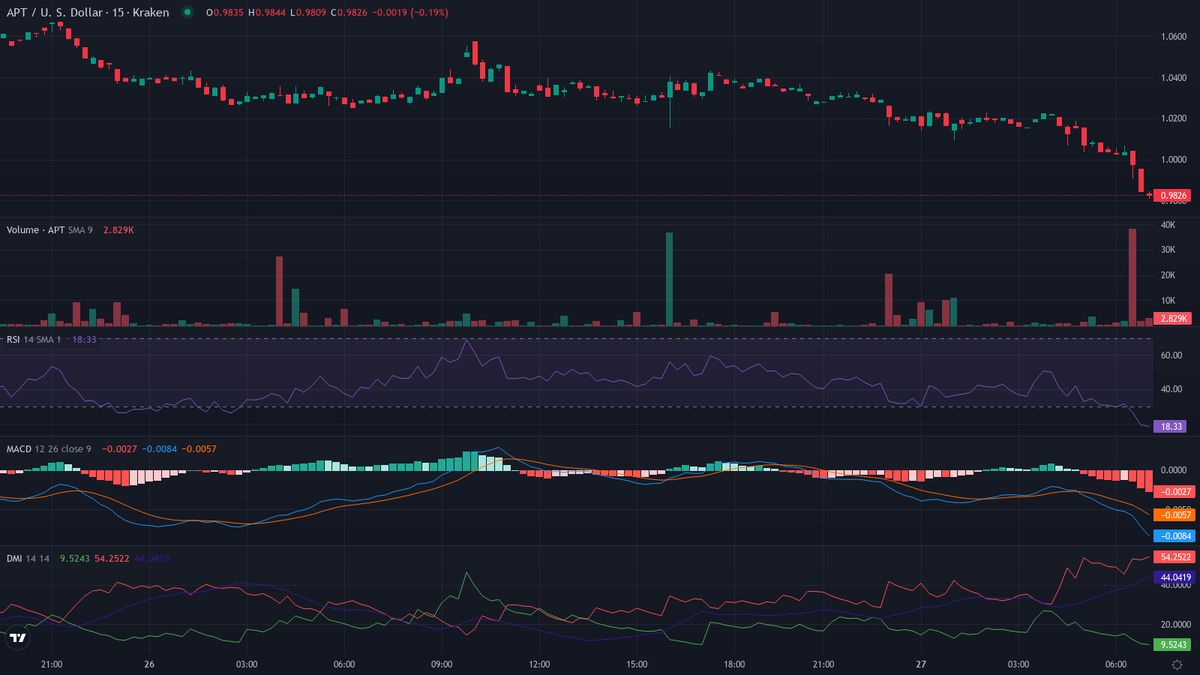Click the 18:00 time axis label
The image size is (1200, 675).
coord(734,664)
